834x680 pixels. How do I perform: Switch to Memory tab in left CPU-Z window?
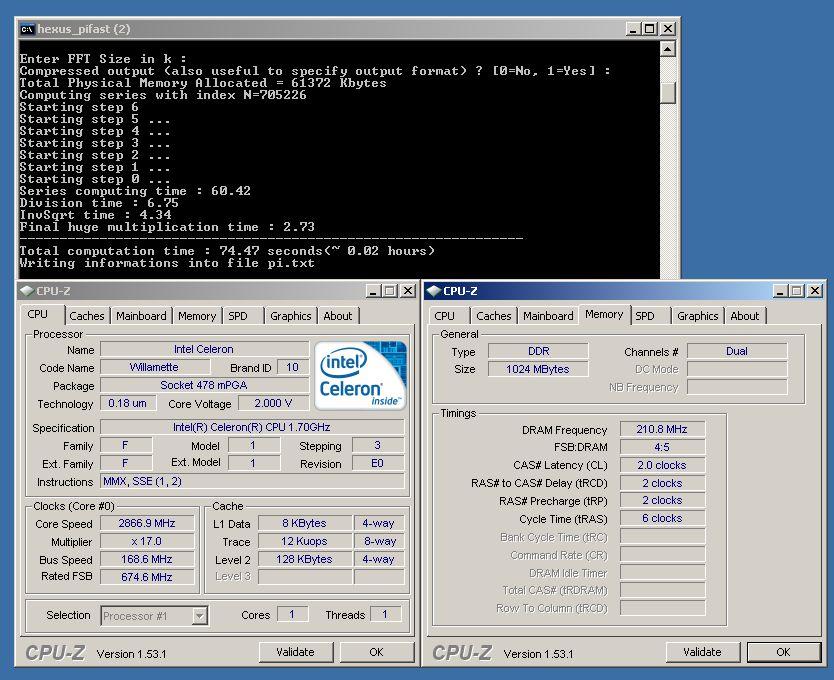point(197,316)
